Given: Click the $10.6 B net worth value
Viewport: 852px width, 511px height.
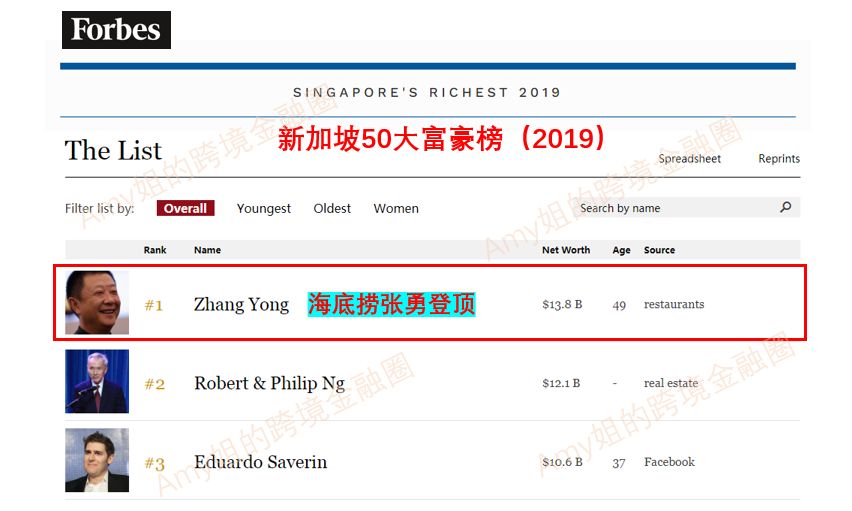Looking at the screenshot, I should pyautogui.click(x=562, y=462).
